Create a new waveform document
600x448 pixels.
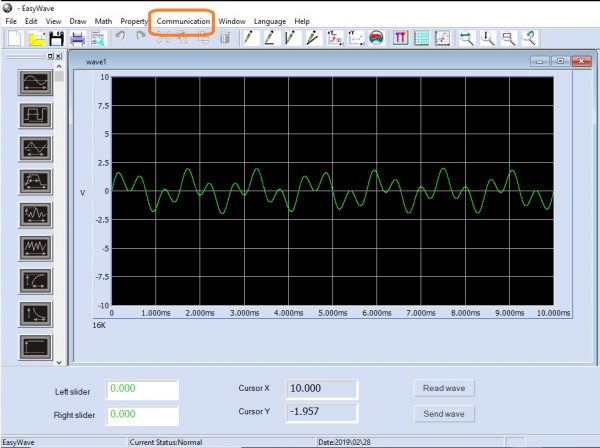(14, 39)
